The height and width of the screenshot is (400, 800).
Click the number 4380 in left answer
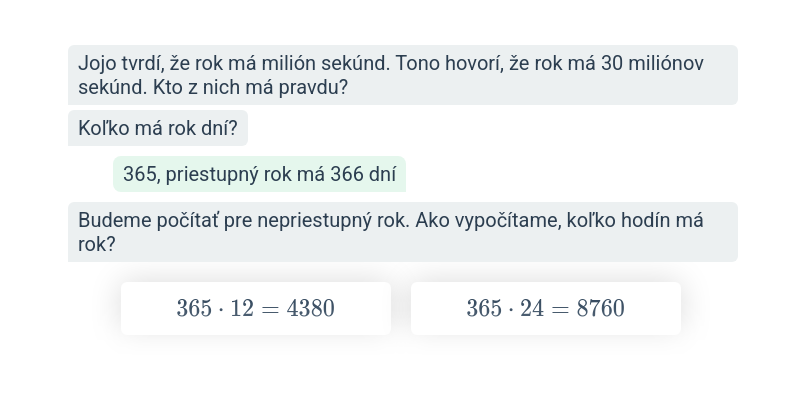310,308
